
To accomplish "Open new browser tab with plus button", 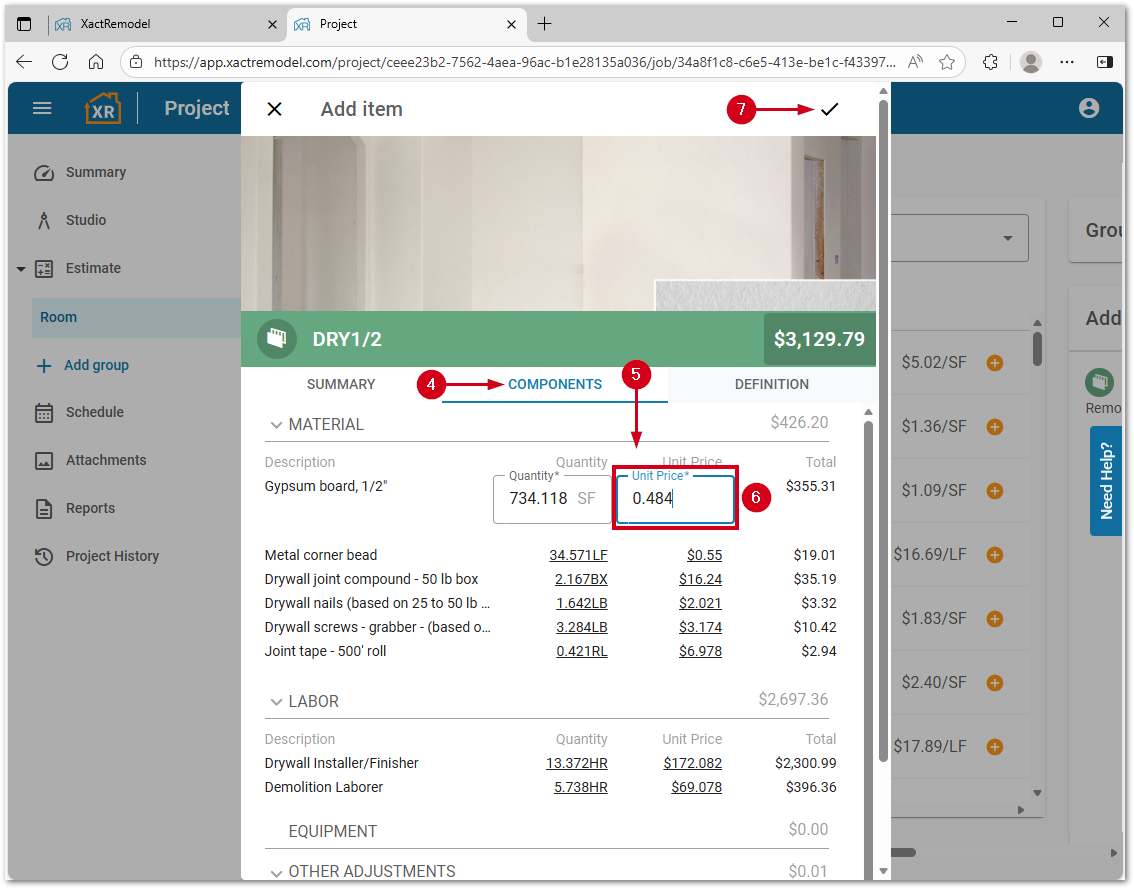I will pos(544,24).
